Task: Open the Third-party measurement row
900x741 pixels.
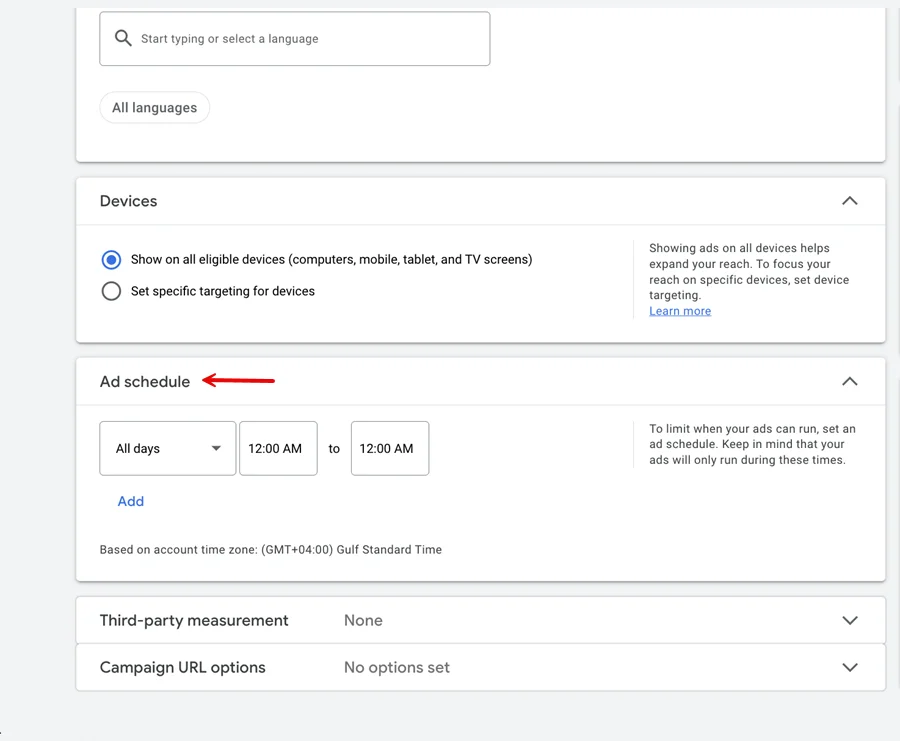Action: [x=480, y=620]
